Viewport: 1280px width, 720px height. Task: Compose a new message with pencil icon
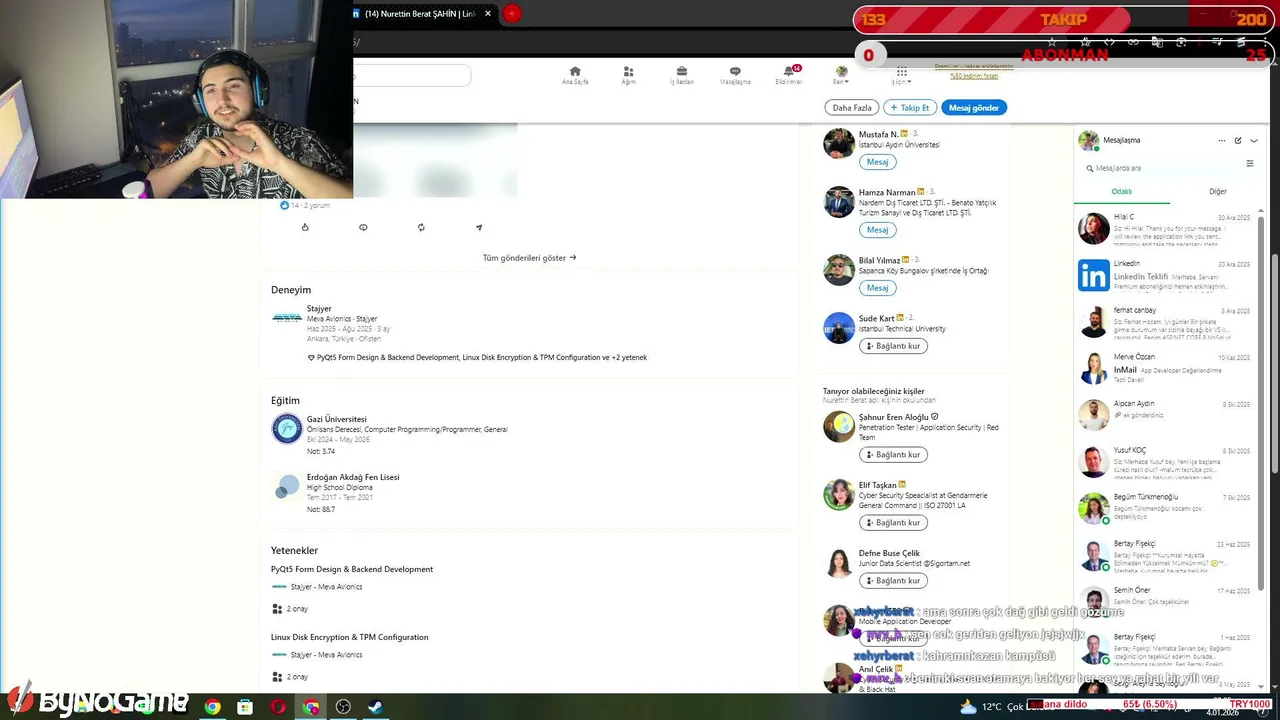[1238, 141]
